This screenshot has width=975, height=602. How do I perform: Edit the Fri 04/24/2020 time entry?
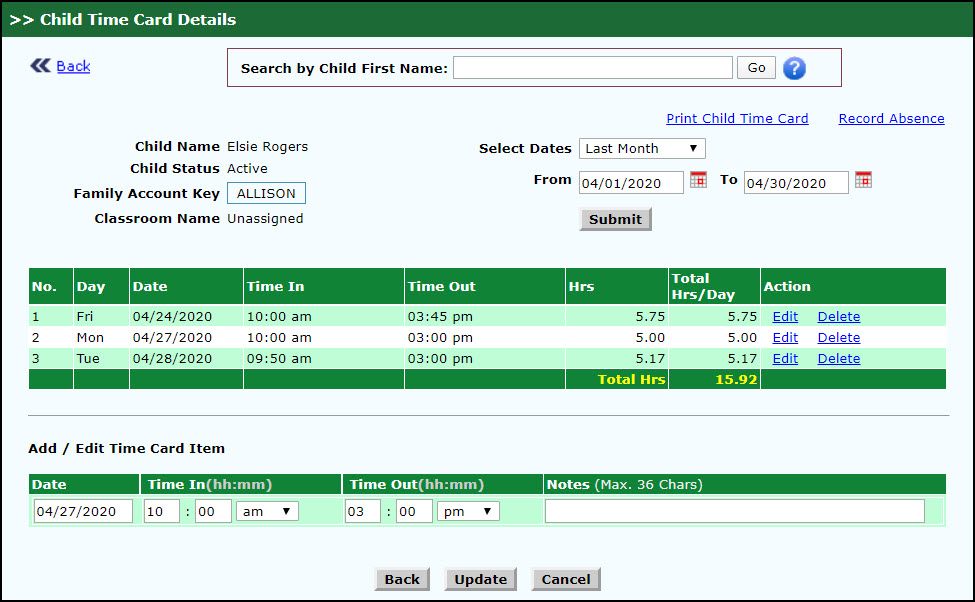pos(785,316)
